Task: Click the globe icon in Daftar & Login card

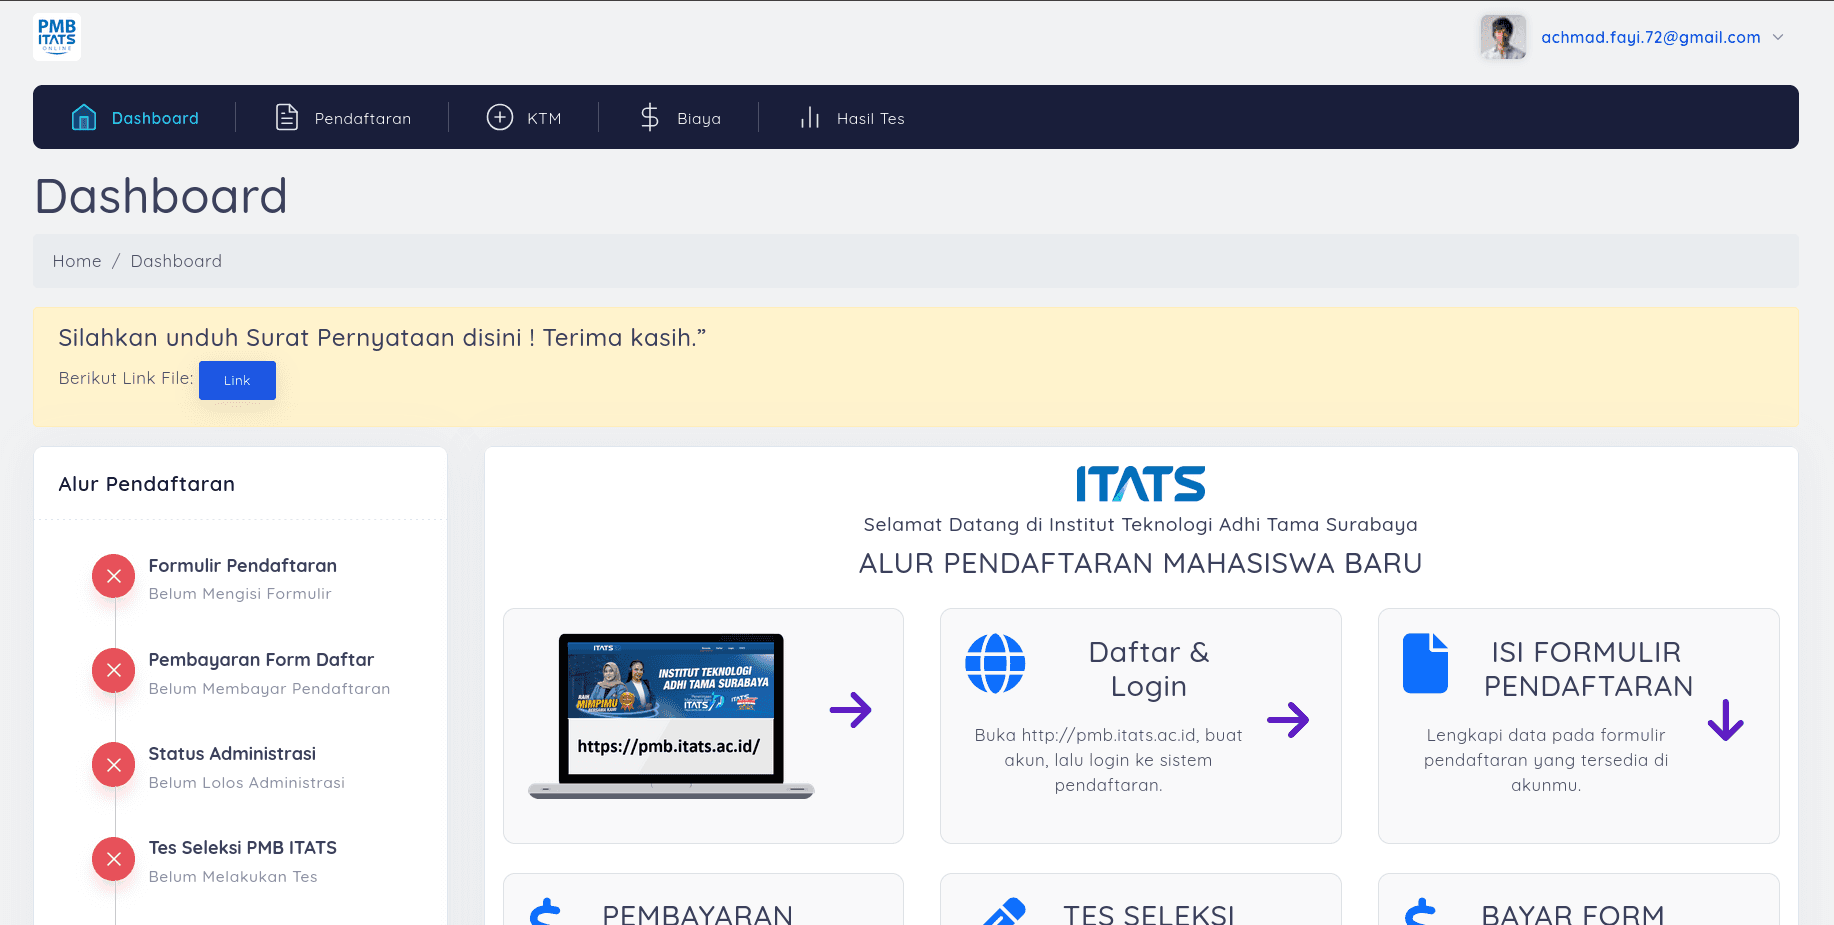Action: 995,664
